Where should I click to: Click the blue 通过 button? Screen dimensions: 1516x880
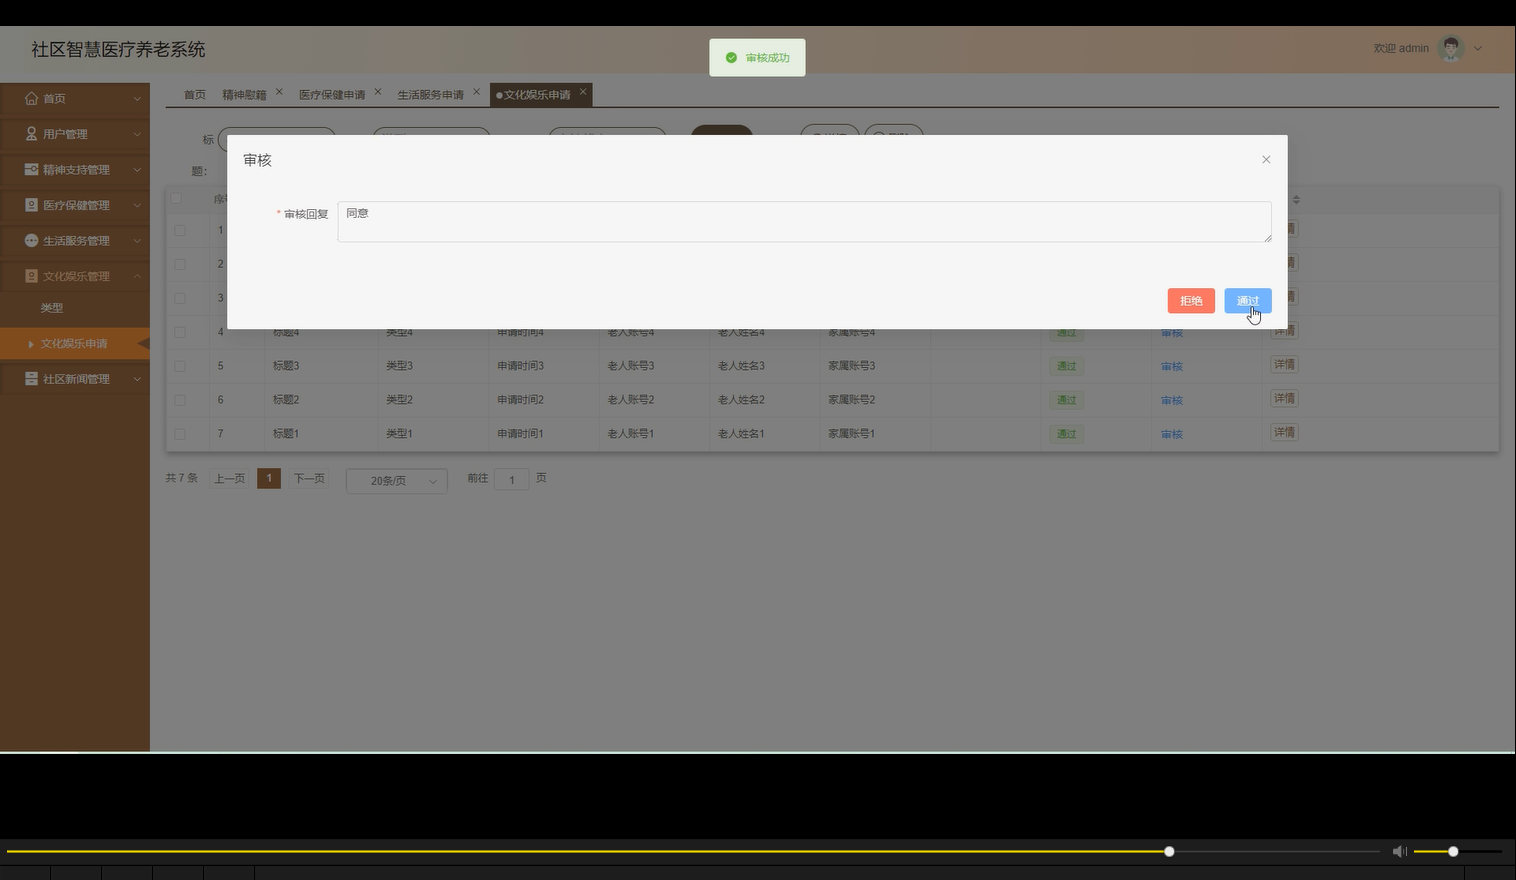[x=1248, y=301]
